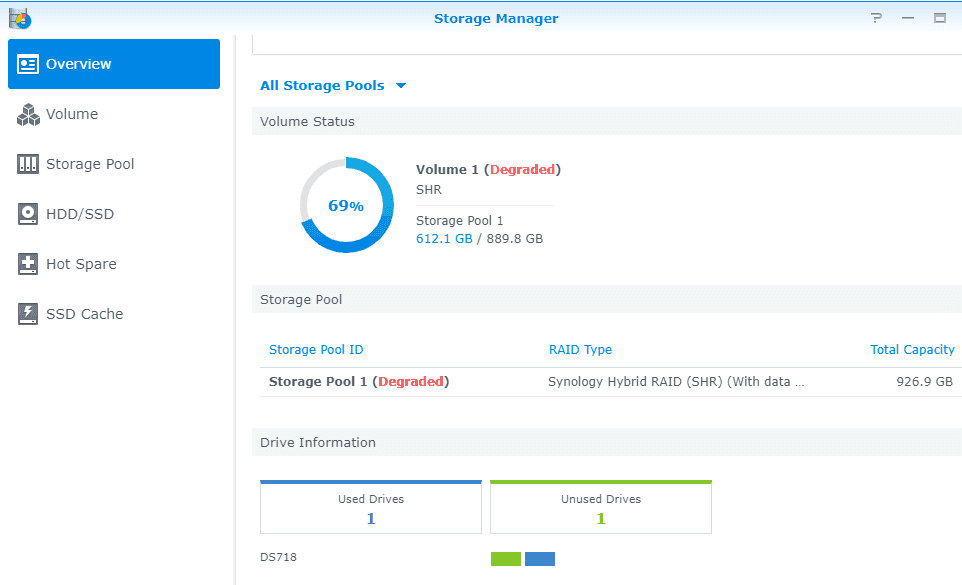
Task: Click the Volume cubes icon
Action: point(28,114)
